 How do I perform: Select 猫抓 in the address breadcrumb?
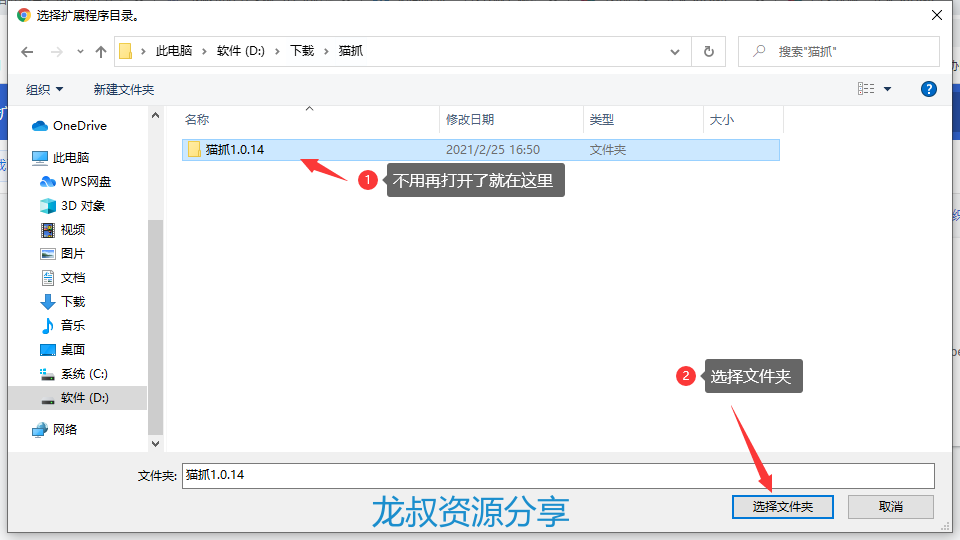[351, 51]
